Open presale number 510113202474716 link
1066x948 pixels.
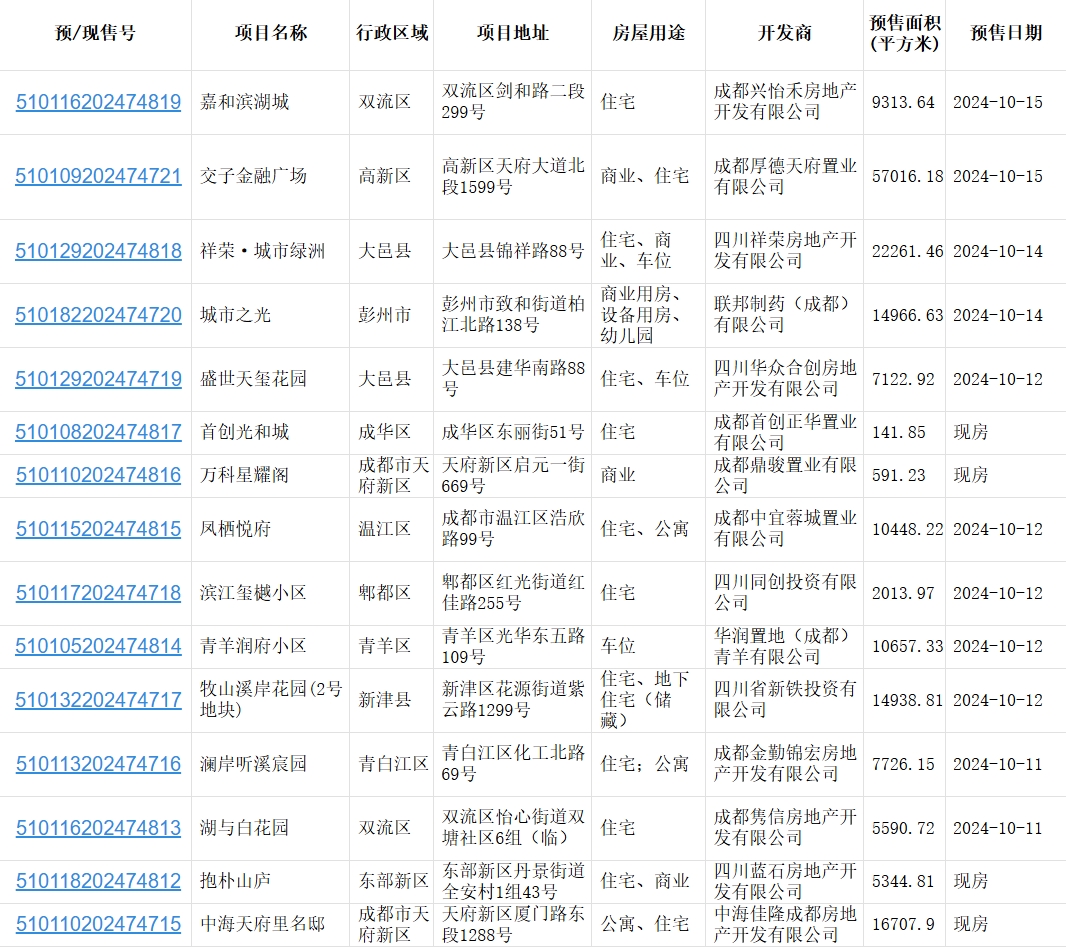[99, 764]
